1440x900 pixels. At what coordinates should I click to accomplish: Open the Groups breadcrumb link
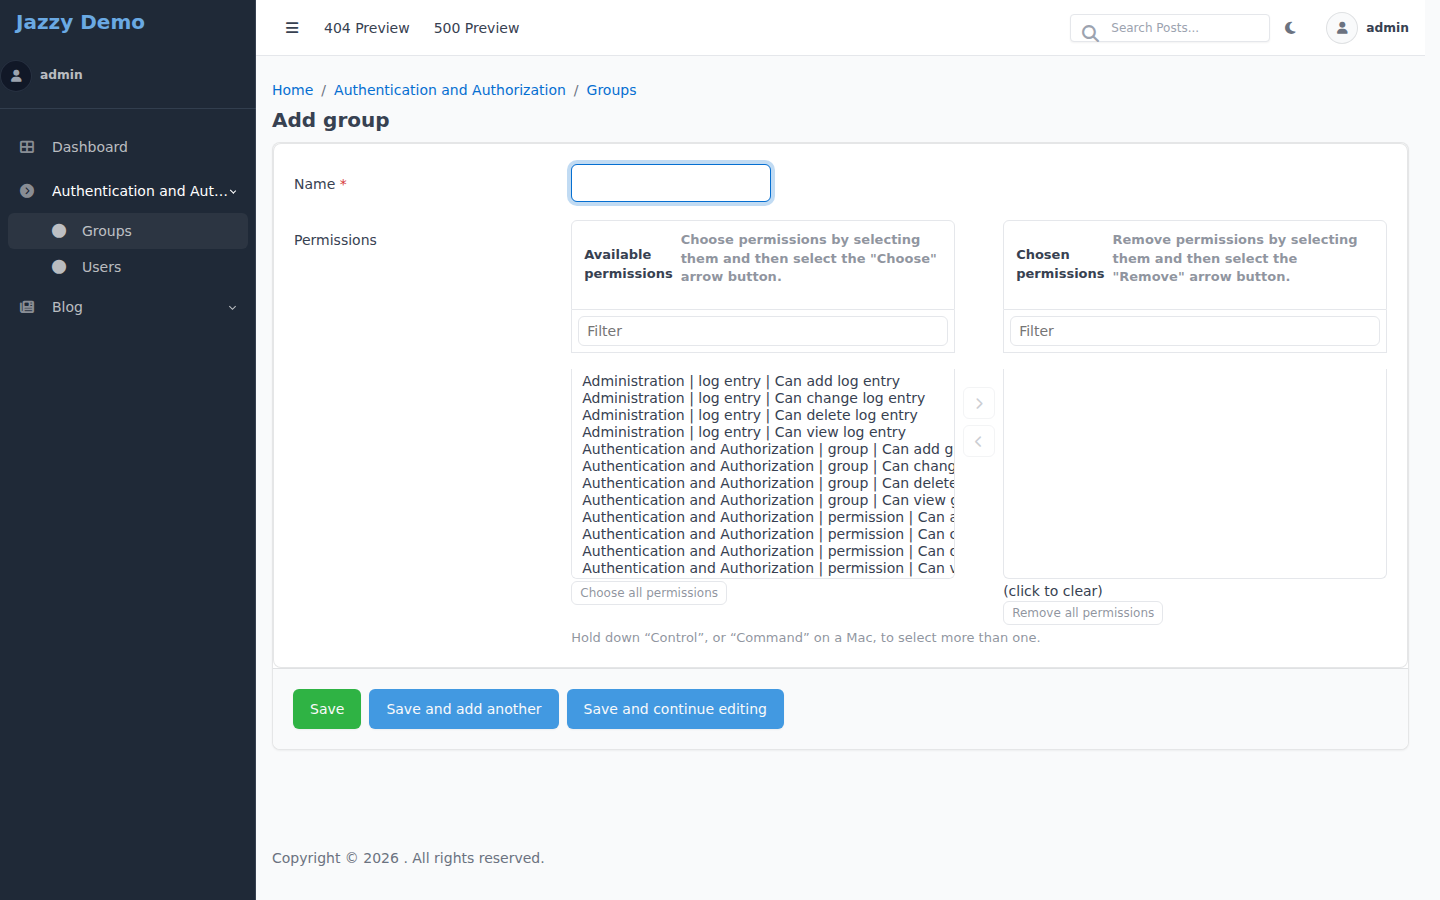[612, 90]
